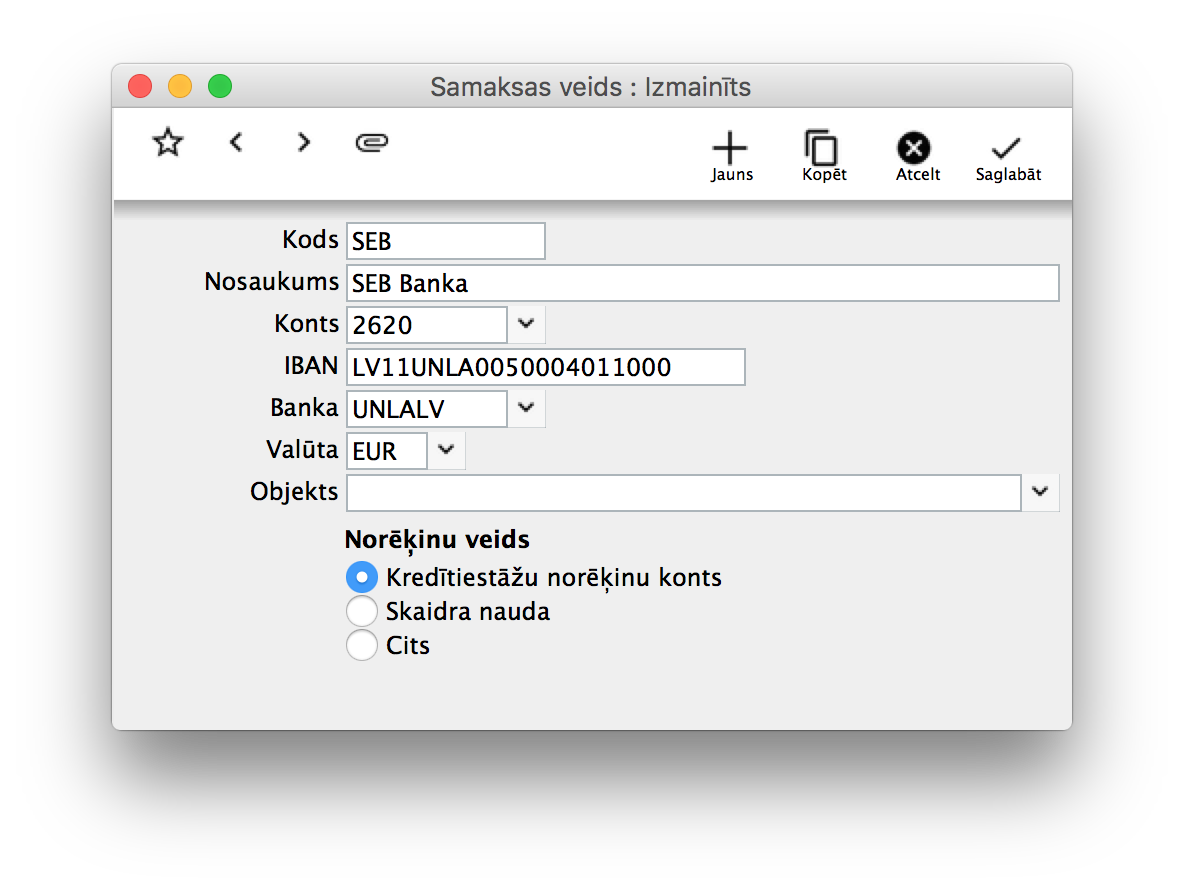
Task: Open the Banka dropdown list
Action: click(527, 408)
